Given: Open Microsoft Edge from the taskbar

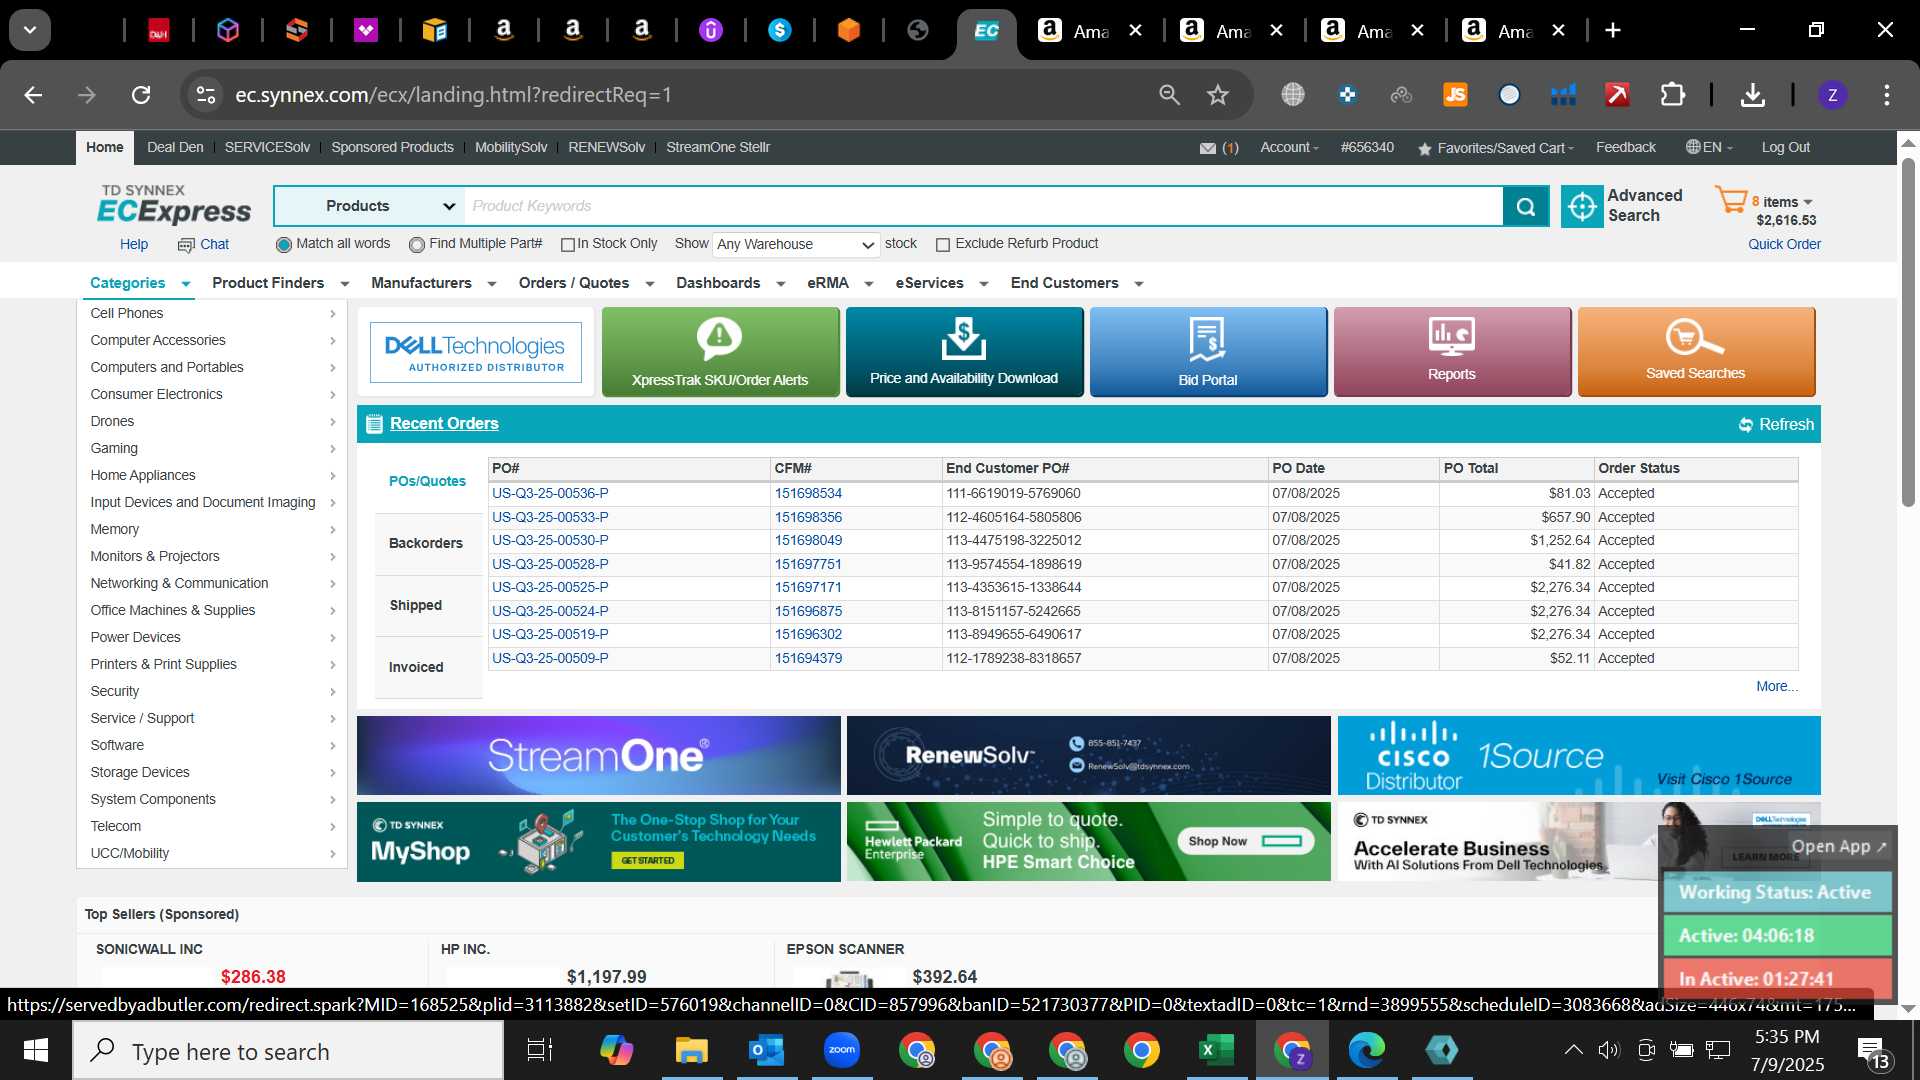Looking at the screenshot, I should [1367, 1050].
